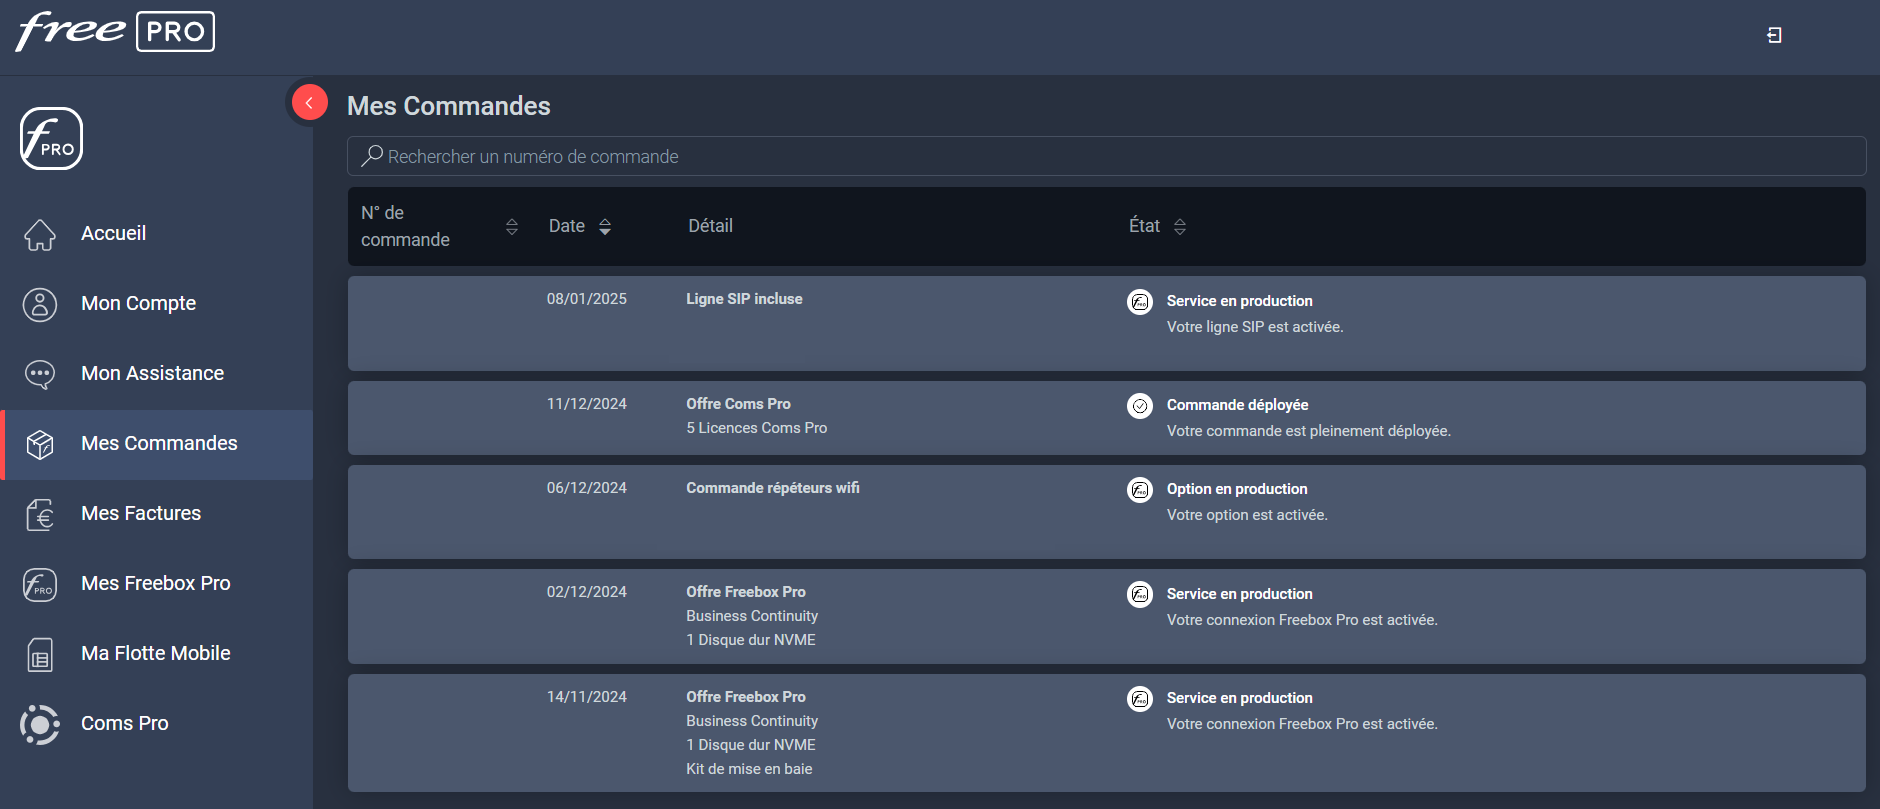Collapse the sidebar with red arrow button
Image resolution: width=1880 pixels, height=809 pixels.
pos(310,102)
